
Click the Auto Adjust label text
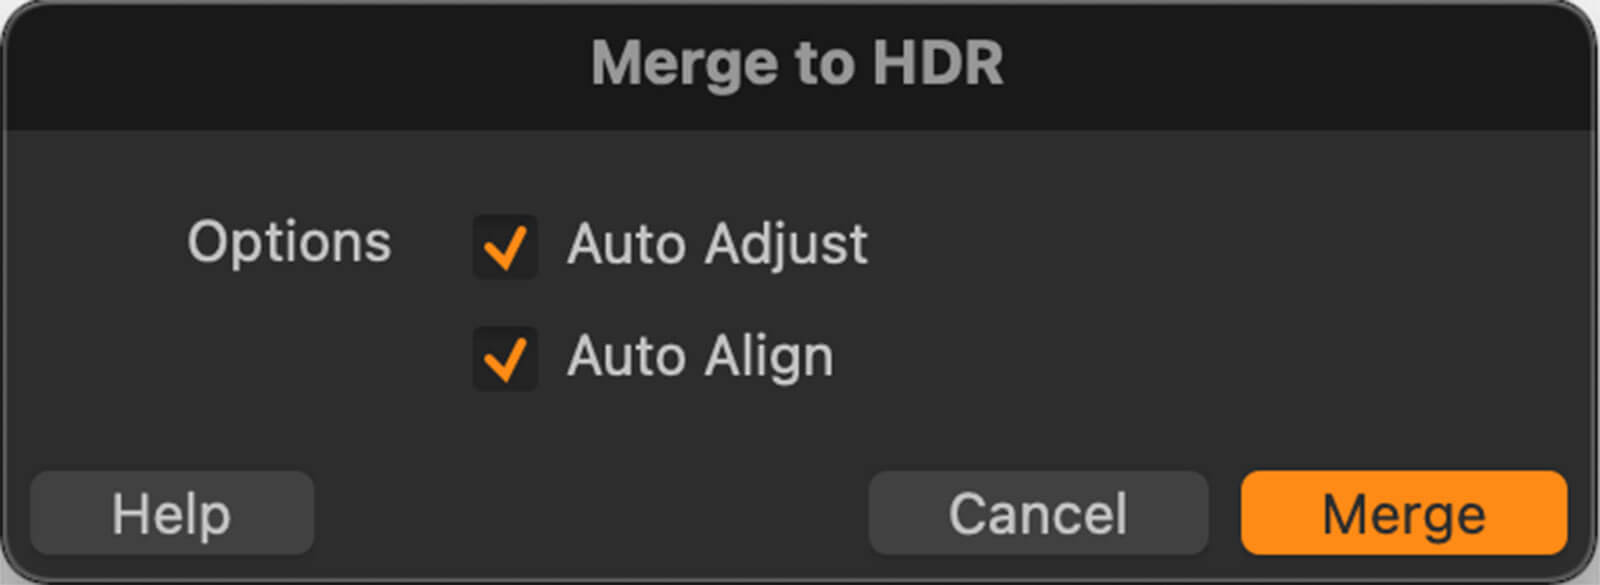[717, 244]
